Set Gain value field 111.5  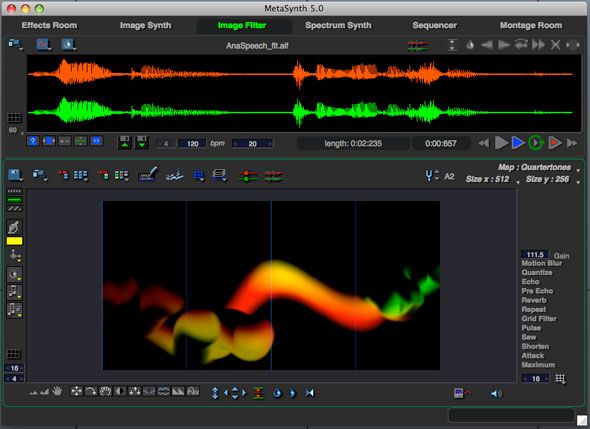click(x=535, y=255)
